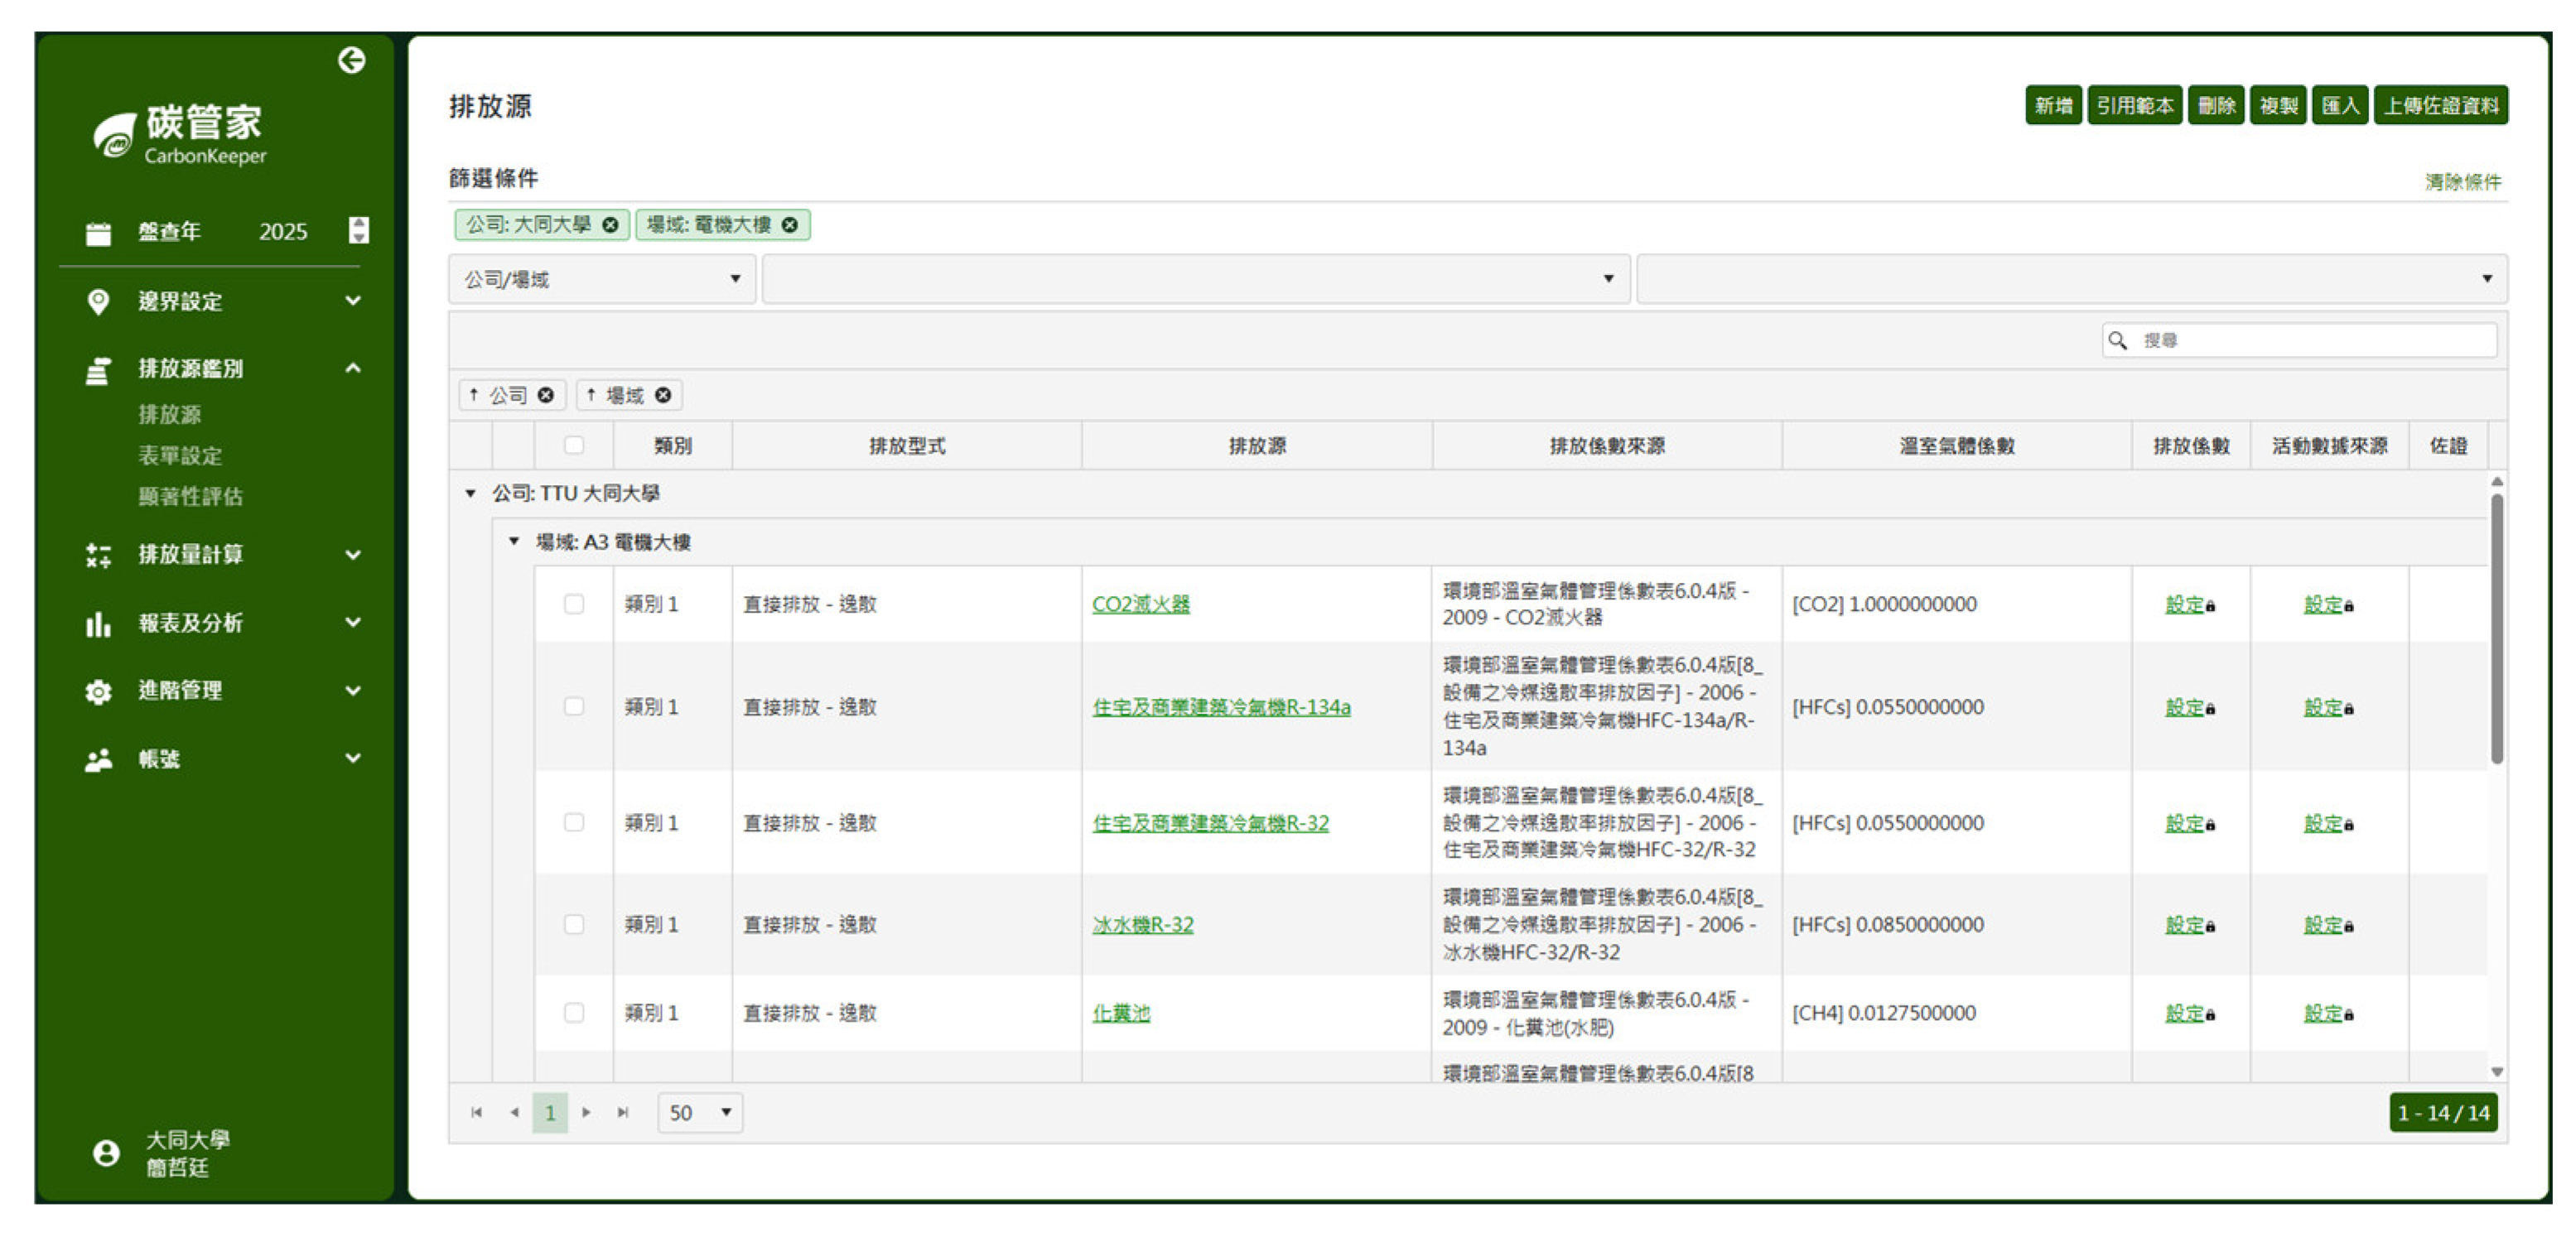Remove the 場域 grouping tag
This screenshot has width=2576, height=1237.
pos(663,395)
